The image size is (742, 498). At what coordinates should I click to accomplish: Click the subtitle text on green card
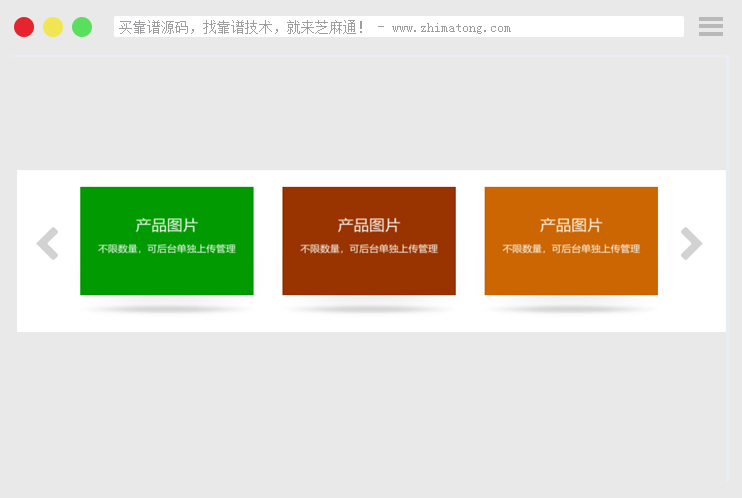pyautogui.click(x=166, y=249)
